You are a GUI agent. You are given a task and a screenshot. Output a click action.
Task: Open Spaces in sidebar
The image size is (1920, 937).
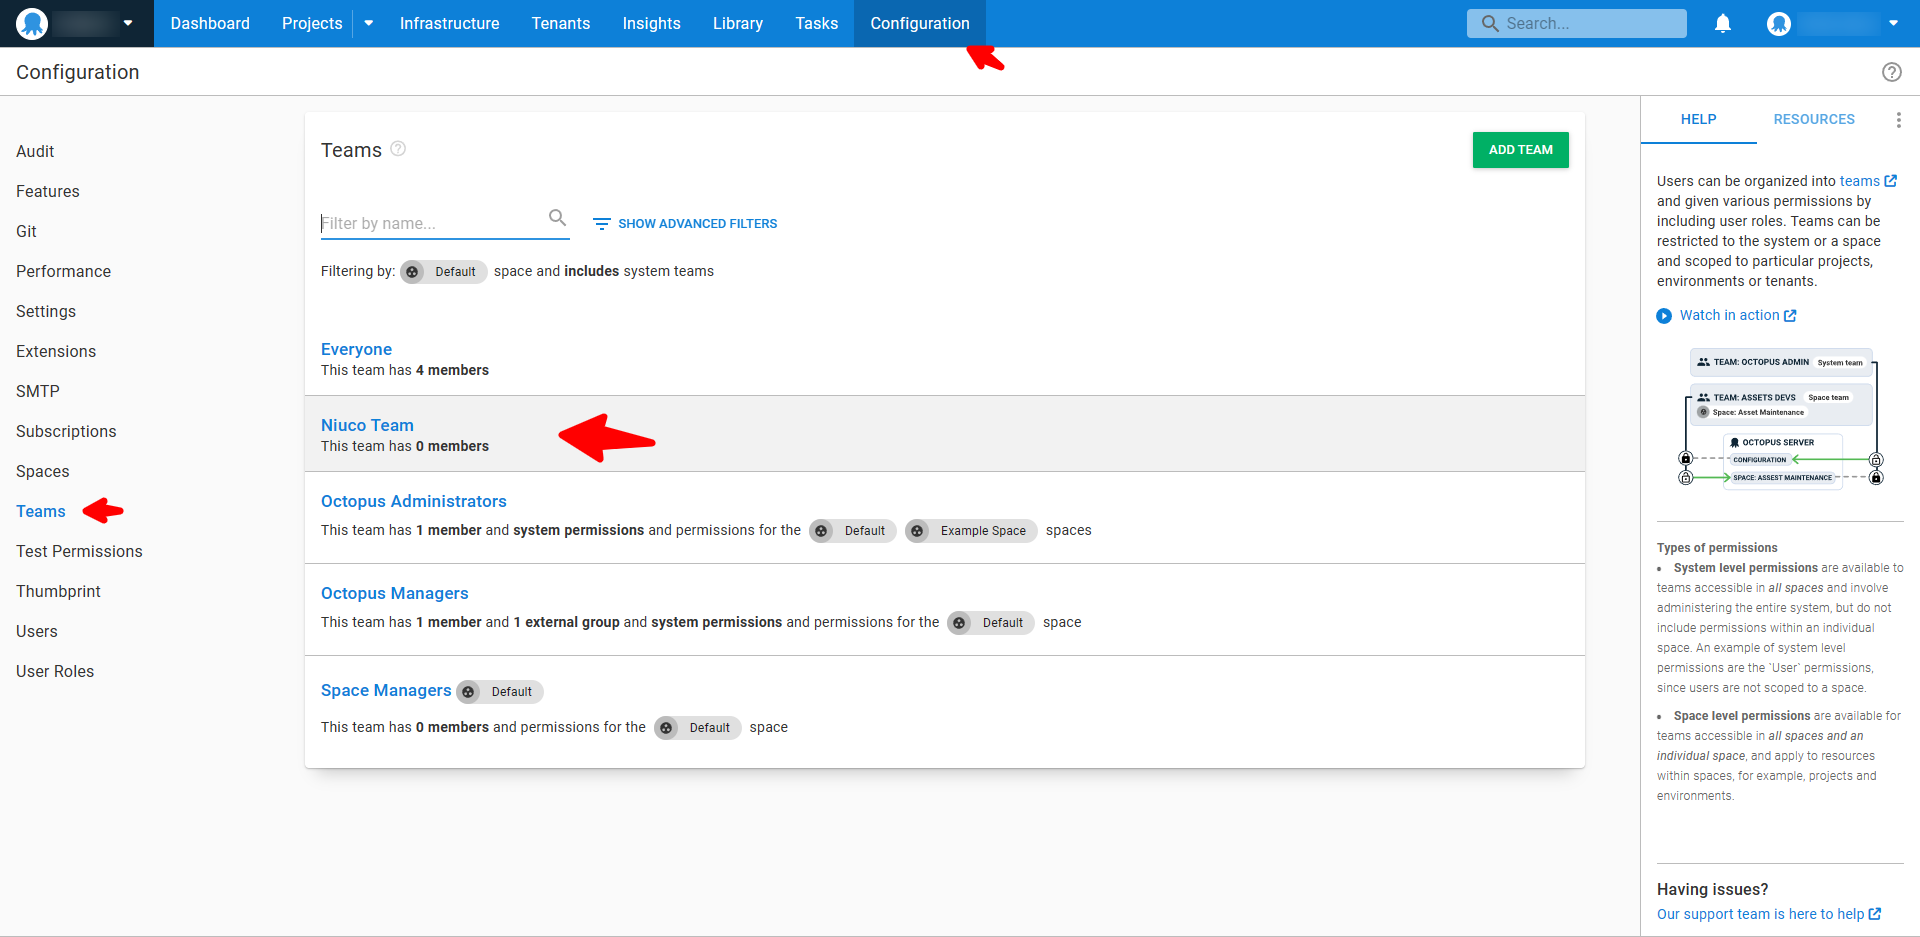point(43,471)
